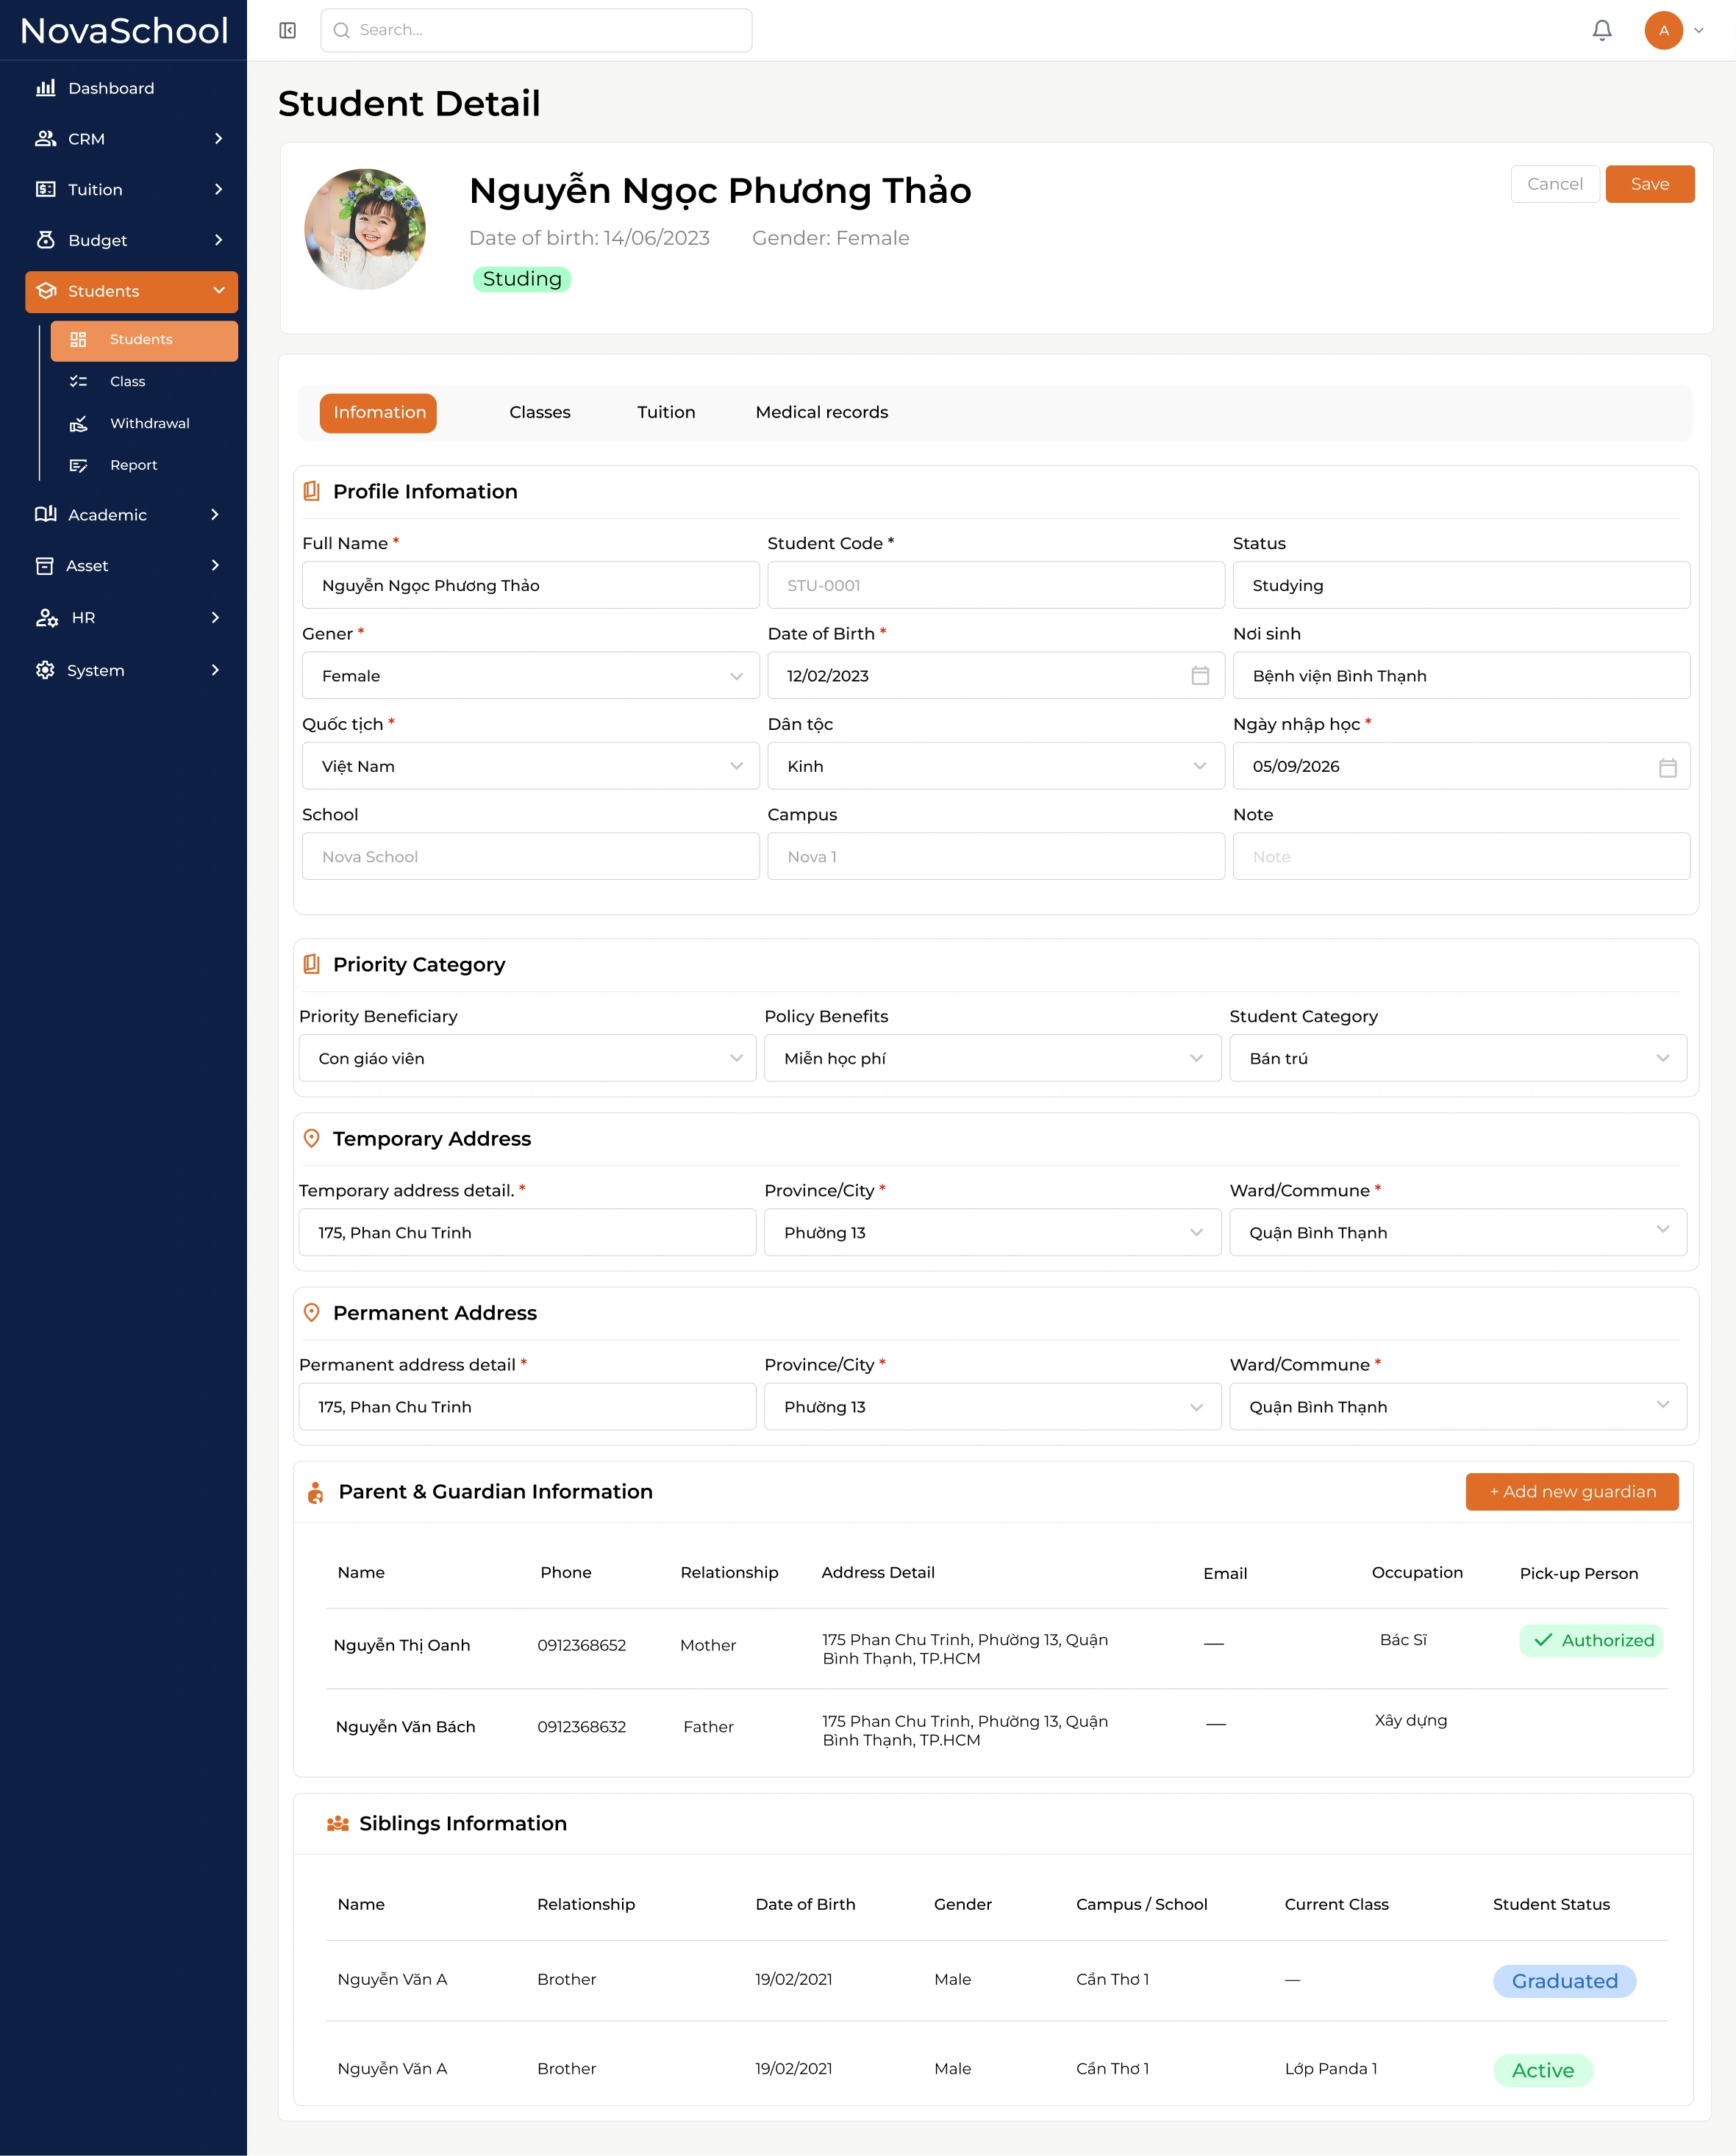Click the Profile Infomation section icon
The image size is (1736, 2156).
pyautogui.click(x=312, y=491)
